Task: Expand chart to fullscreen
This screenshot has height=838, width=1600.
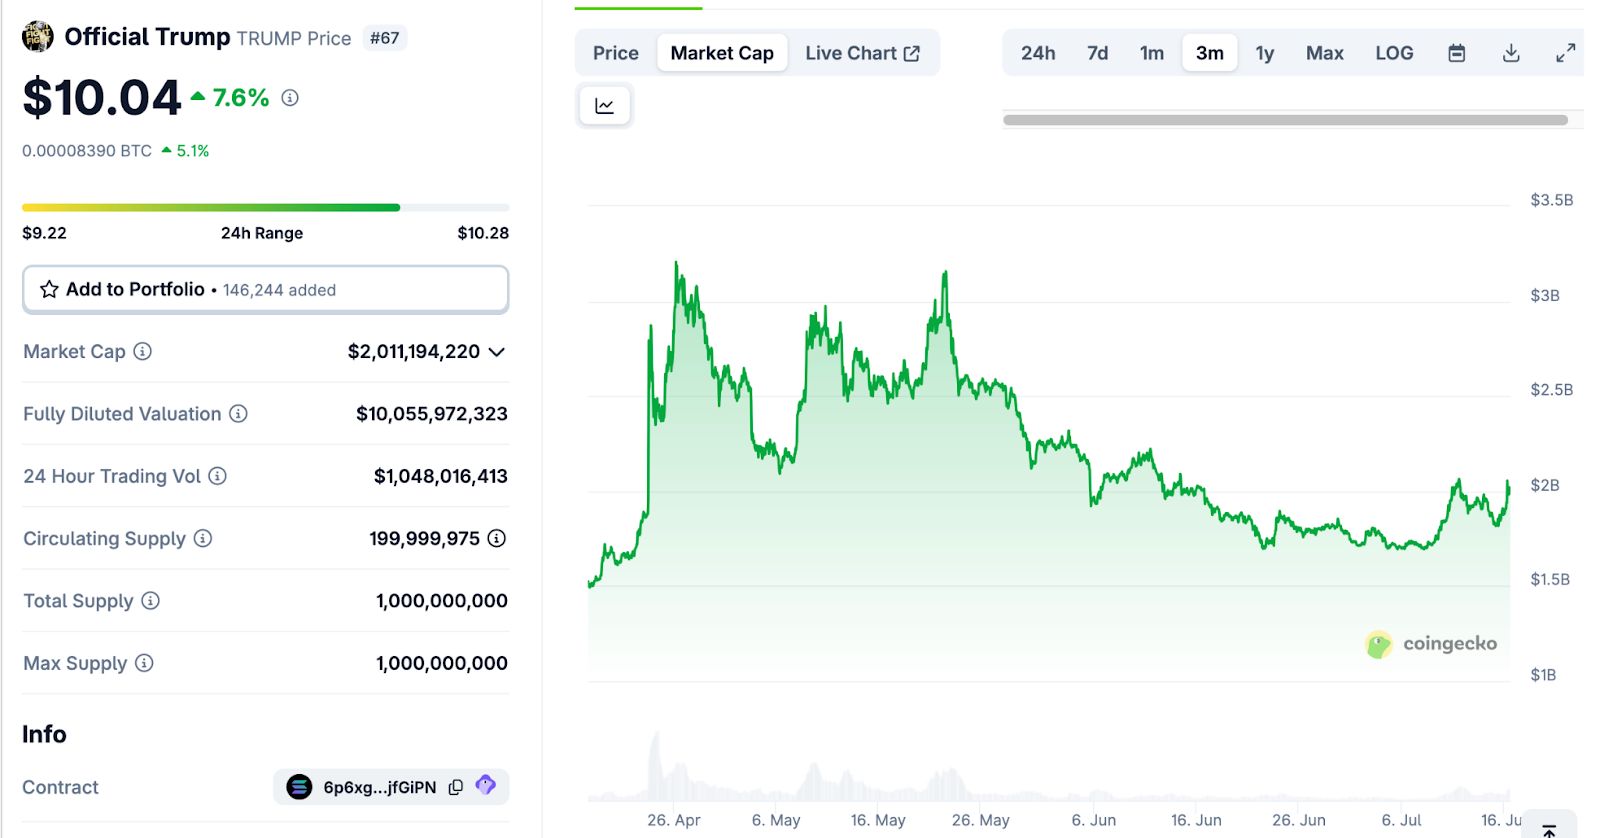Action: pos(1566,53)
